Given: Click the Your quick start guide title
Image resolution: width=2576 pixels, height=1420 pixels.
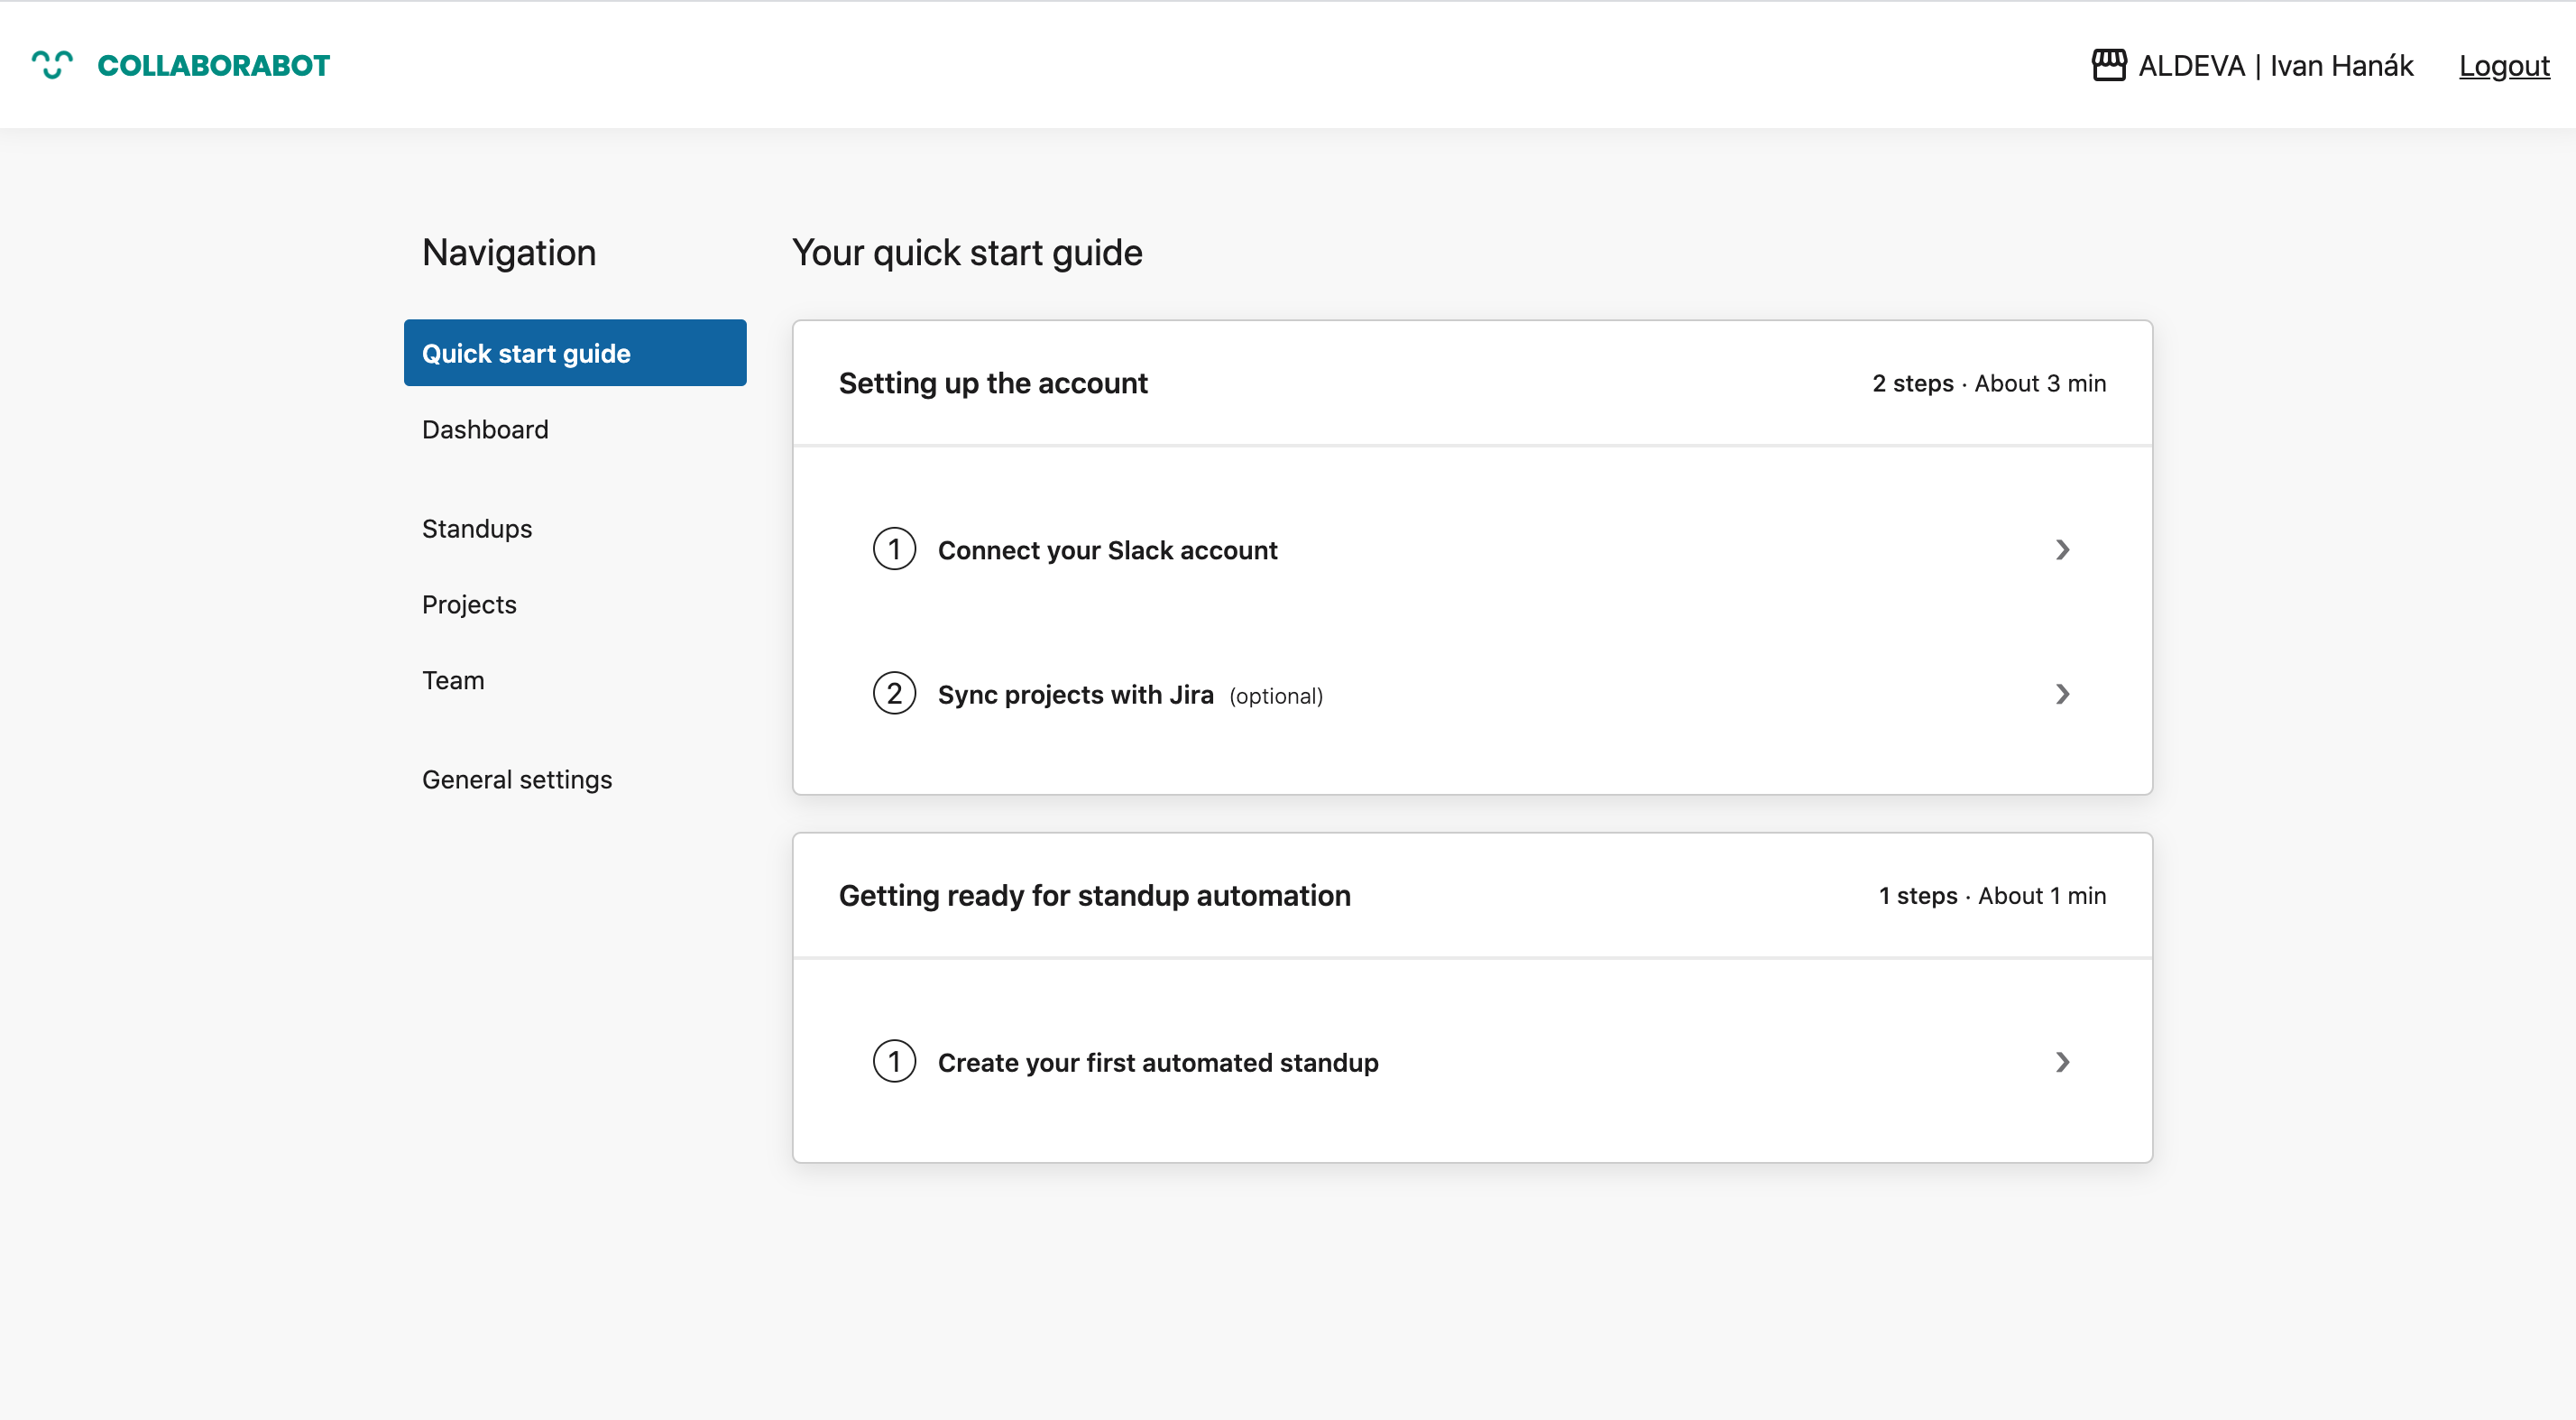Looking at the screenshot, I should coord(967,253).
